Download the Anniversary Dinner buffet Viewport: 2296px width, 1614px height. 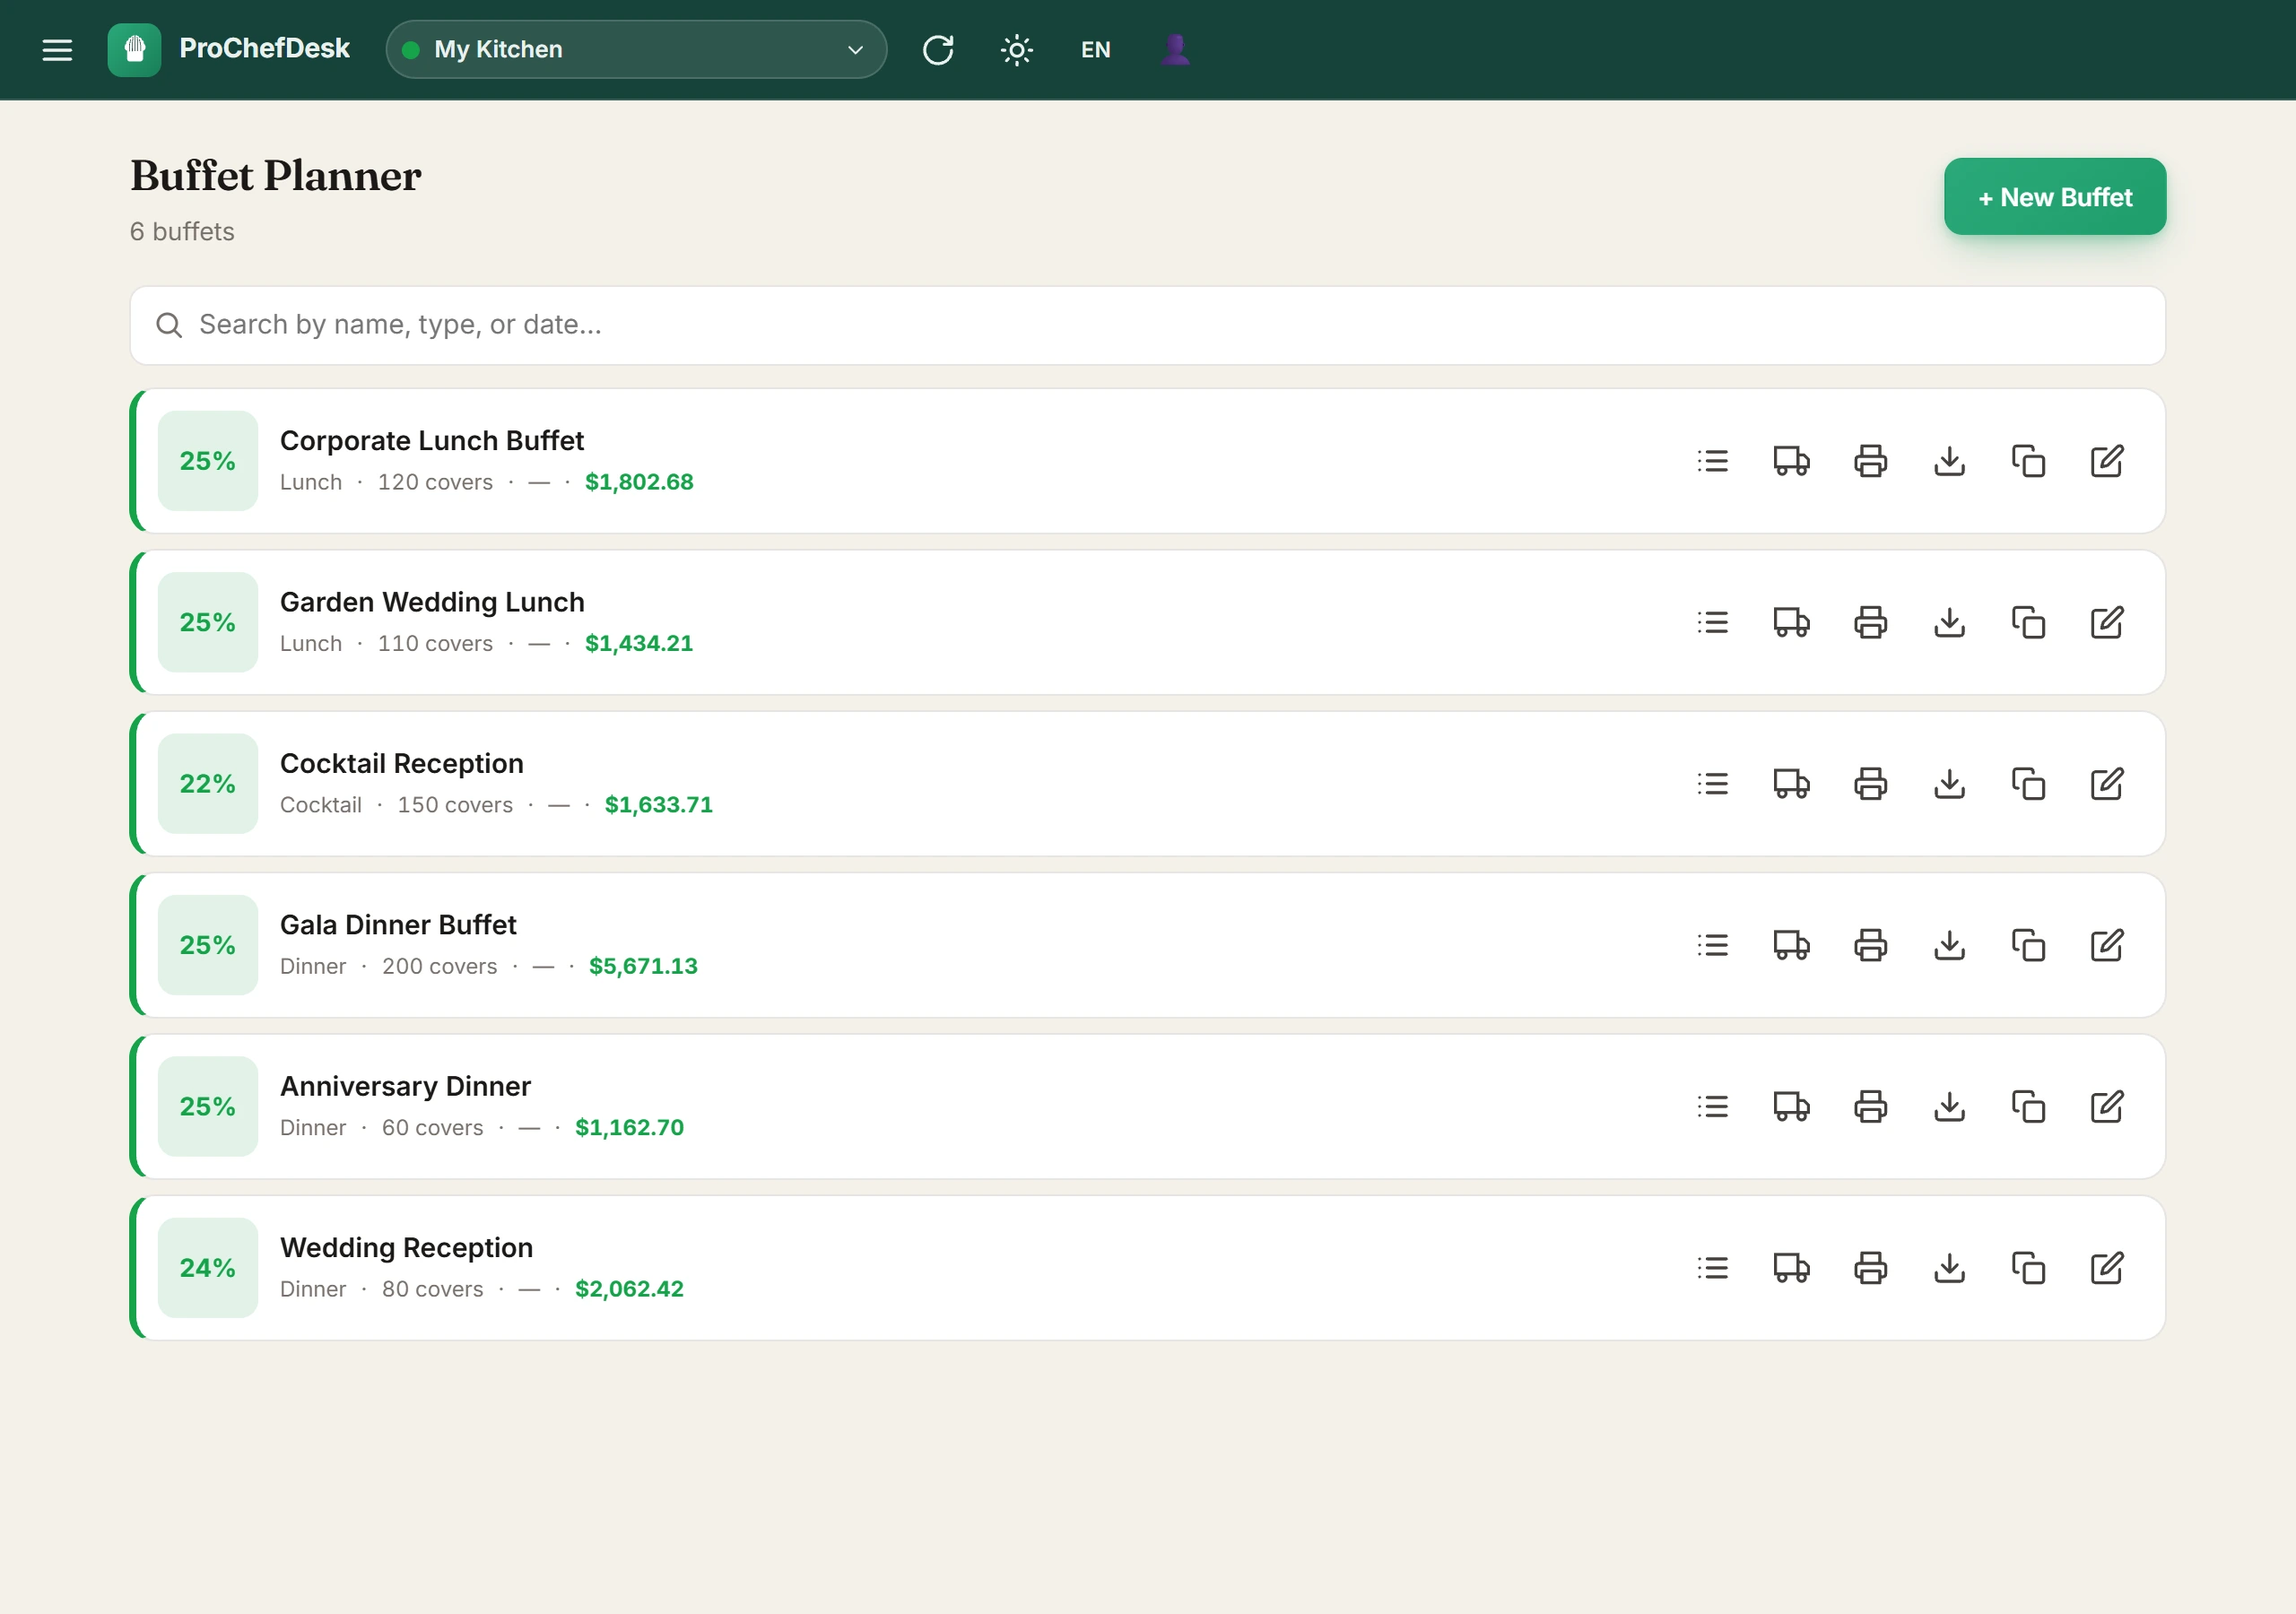point(1949,1107)
